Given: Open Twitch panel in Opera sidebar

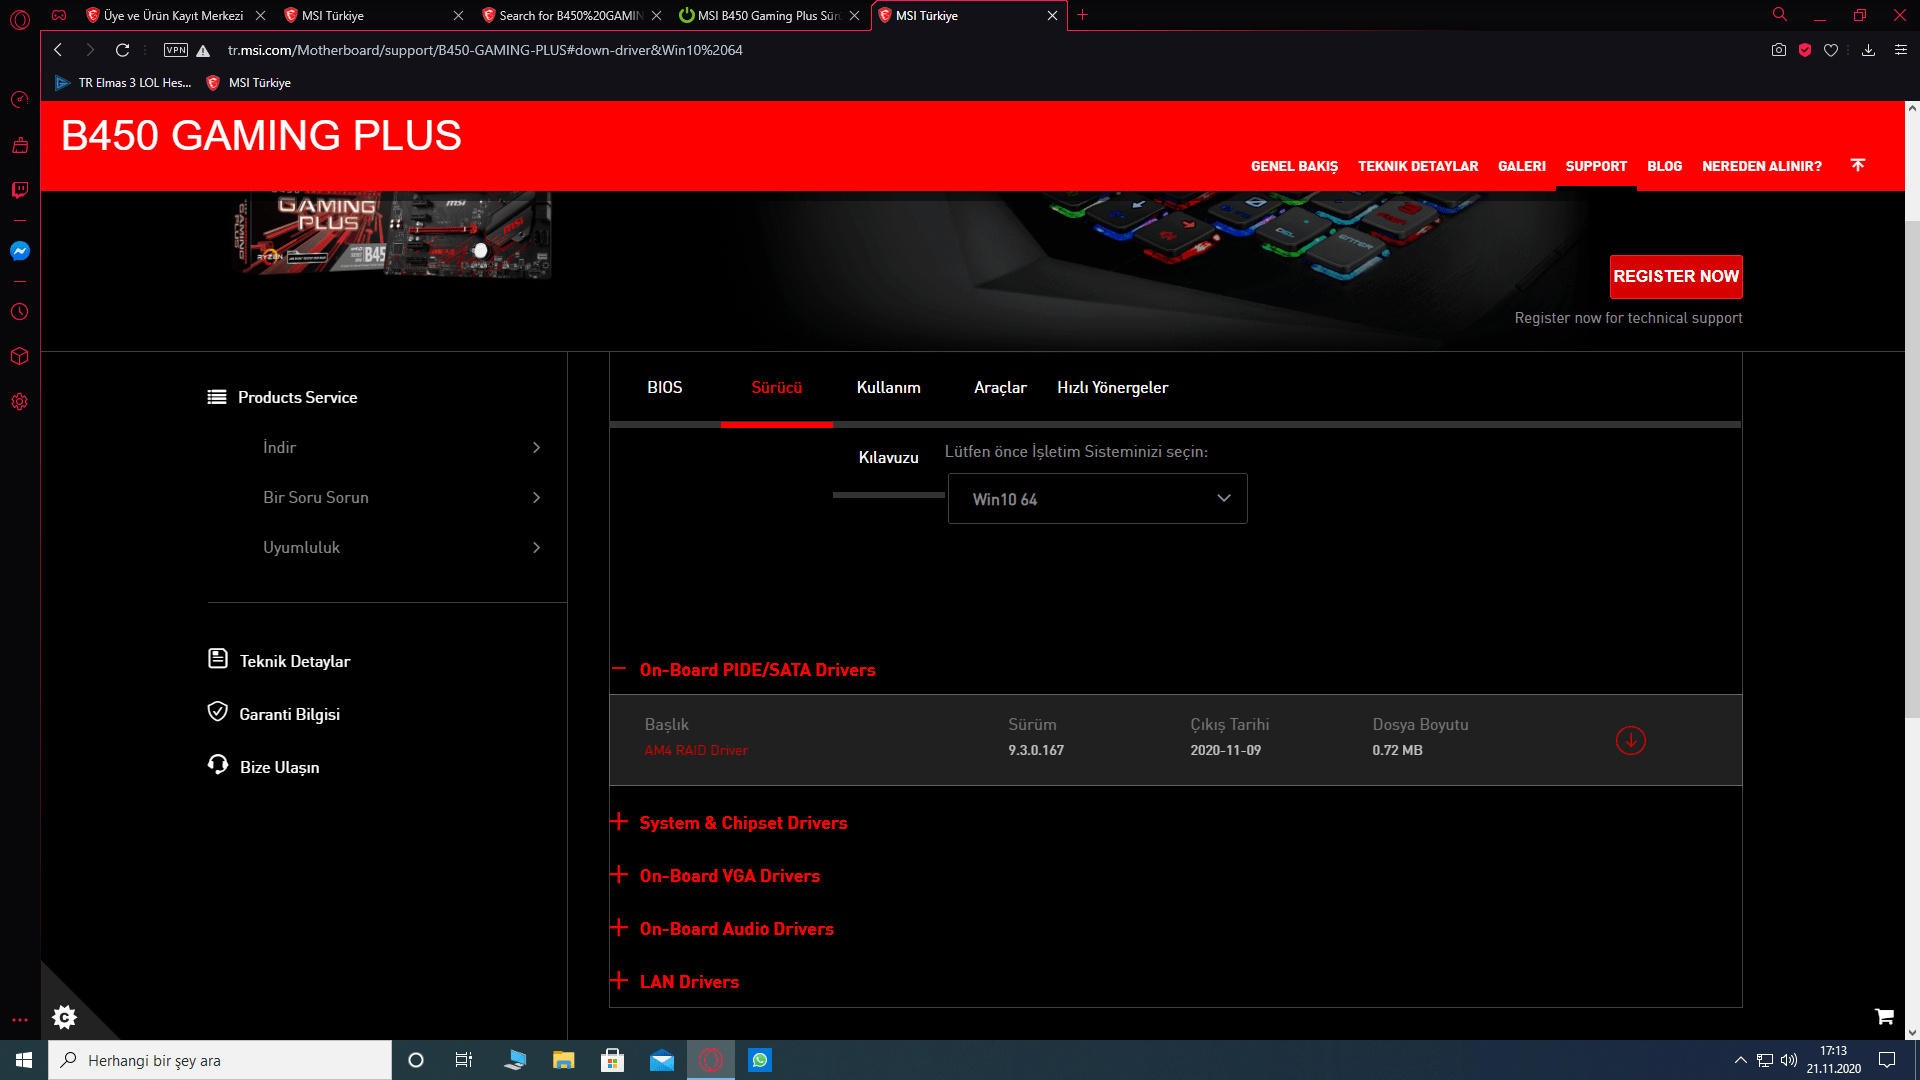Looking at the screenshot, I should [x=19, y=190].
